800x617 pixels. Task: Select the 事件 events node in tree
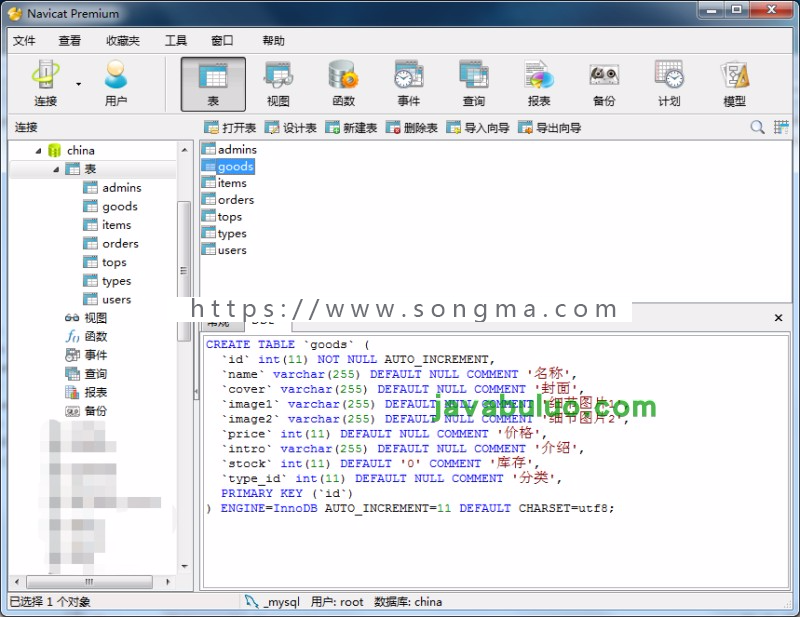(x=86, y=355)
